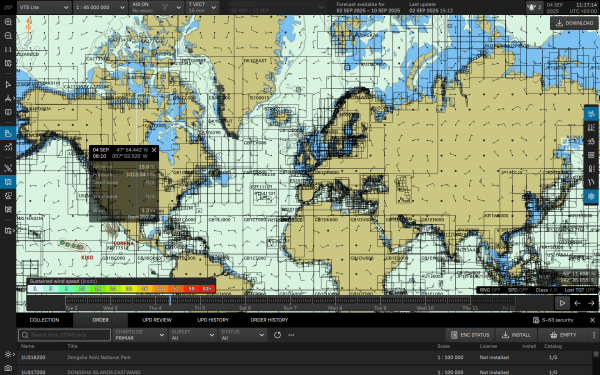This screenshot has height=375, width=600.
Task: Toggle SPD OFF setting
Action: 518,290
